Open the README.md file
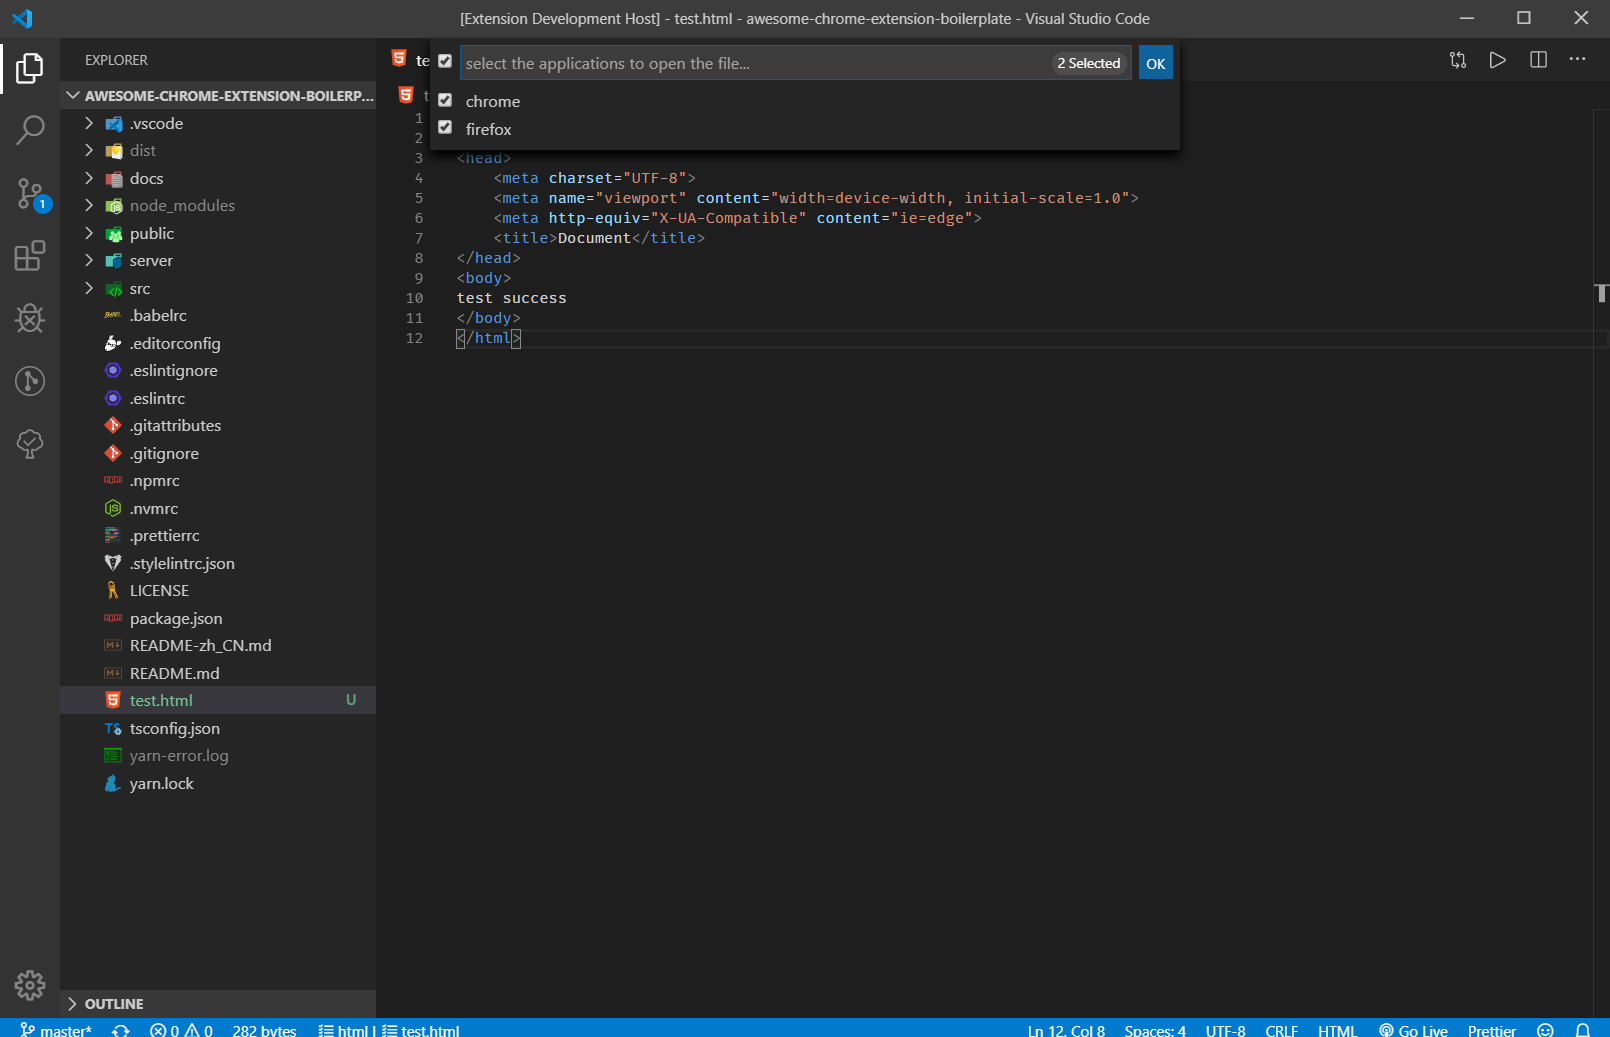 coord(218,673)
